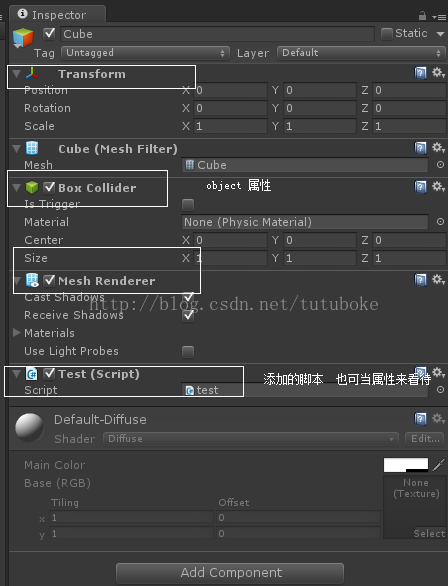The height and width of the screenshot is (586, 448).
Task: Open Mesh Renderer help reference icon
Action: tap(420, 280)
